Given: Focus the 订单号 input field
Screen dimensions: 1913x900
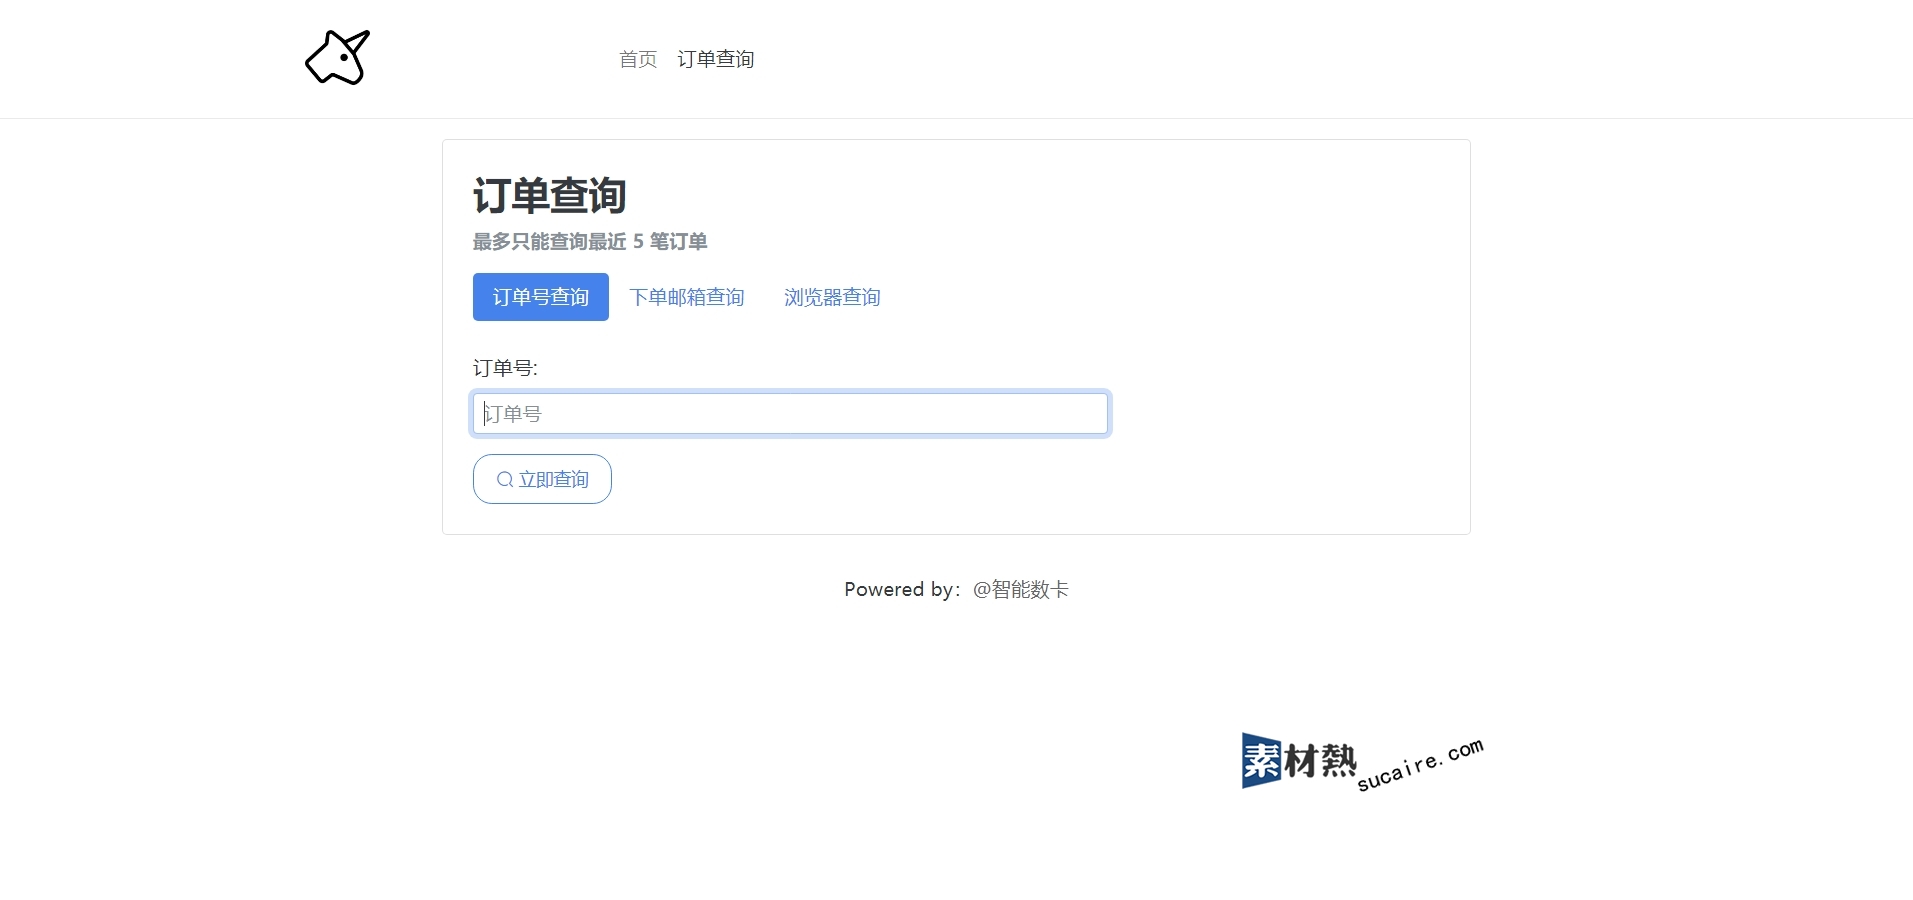Looking at the screenshot, I should [790, 414].
